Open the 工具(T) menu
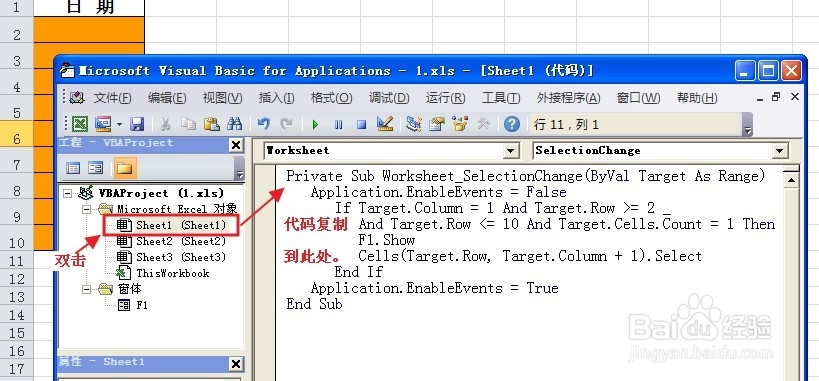Screen dimensions: 819x381 [501, 98]
